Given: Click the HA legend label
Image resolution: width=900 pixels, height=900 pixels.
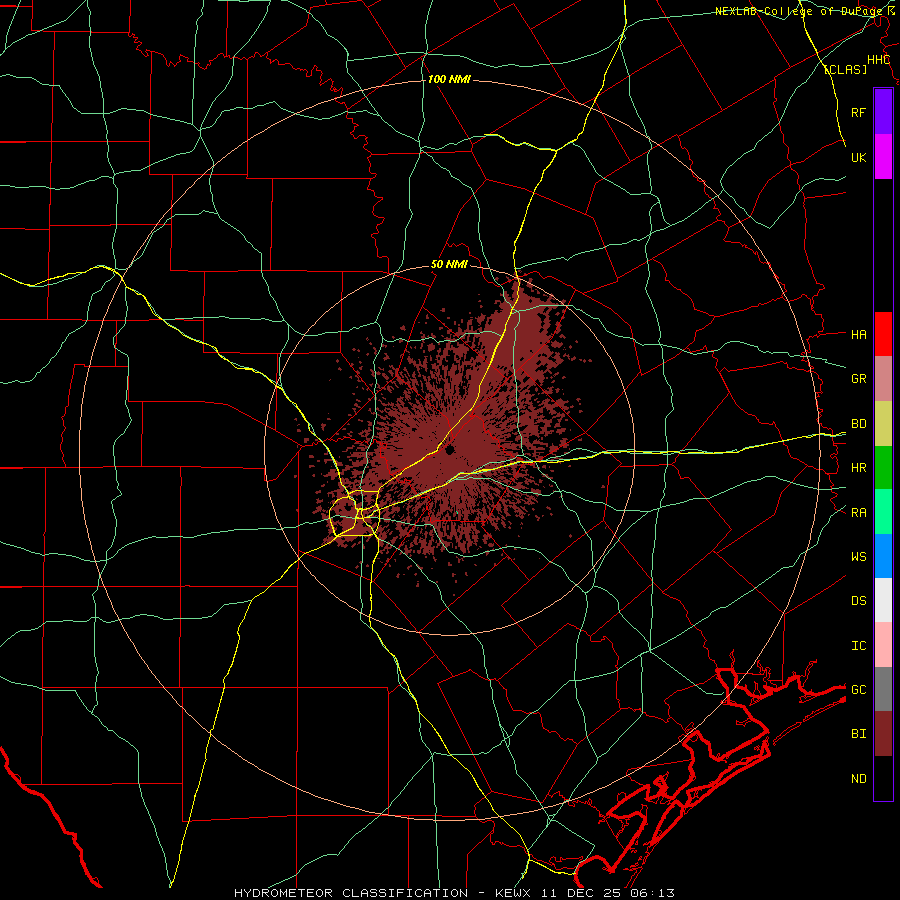Looking at the screenshot, I should pos(858,334).
